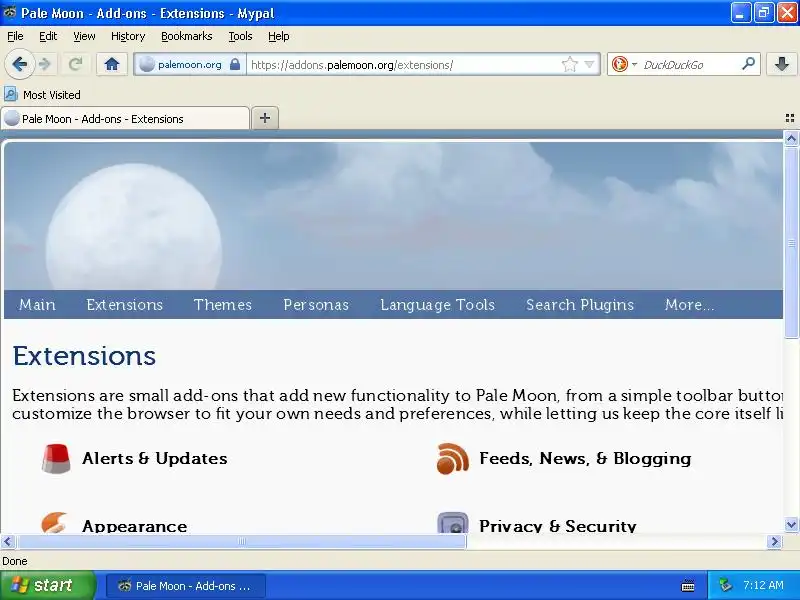Bookmark this page with the star icon
Image resolution: width=800 pixels, height=600 pixels.
pyautogui.click(x=569, y=64)
